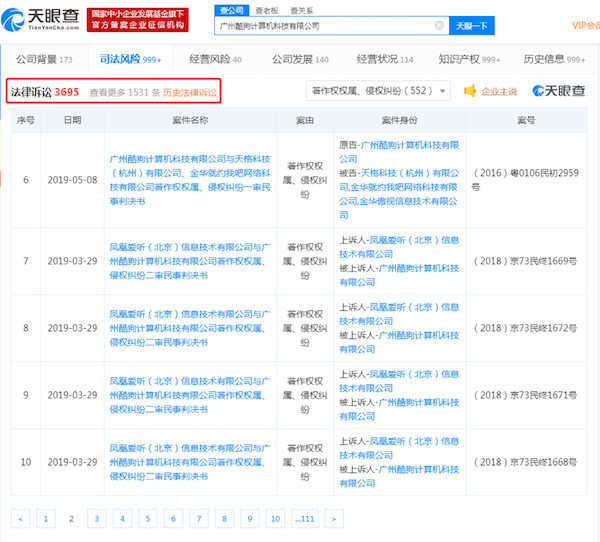Open appellant 凤凰爱听 link in row 10
This screenshot has height=542, width=600.
coord(399,448)
